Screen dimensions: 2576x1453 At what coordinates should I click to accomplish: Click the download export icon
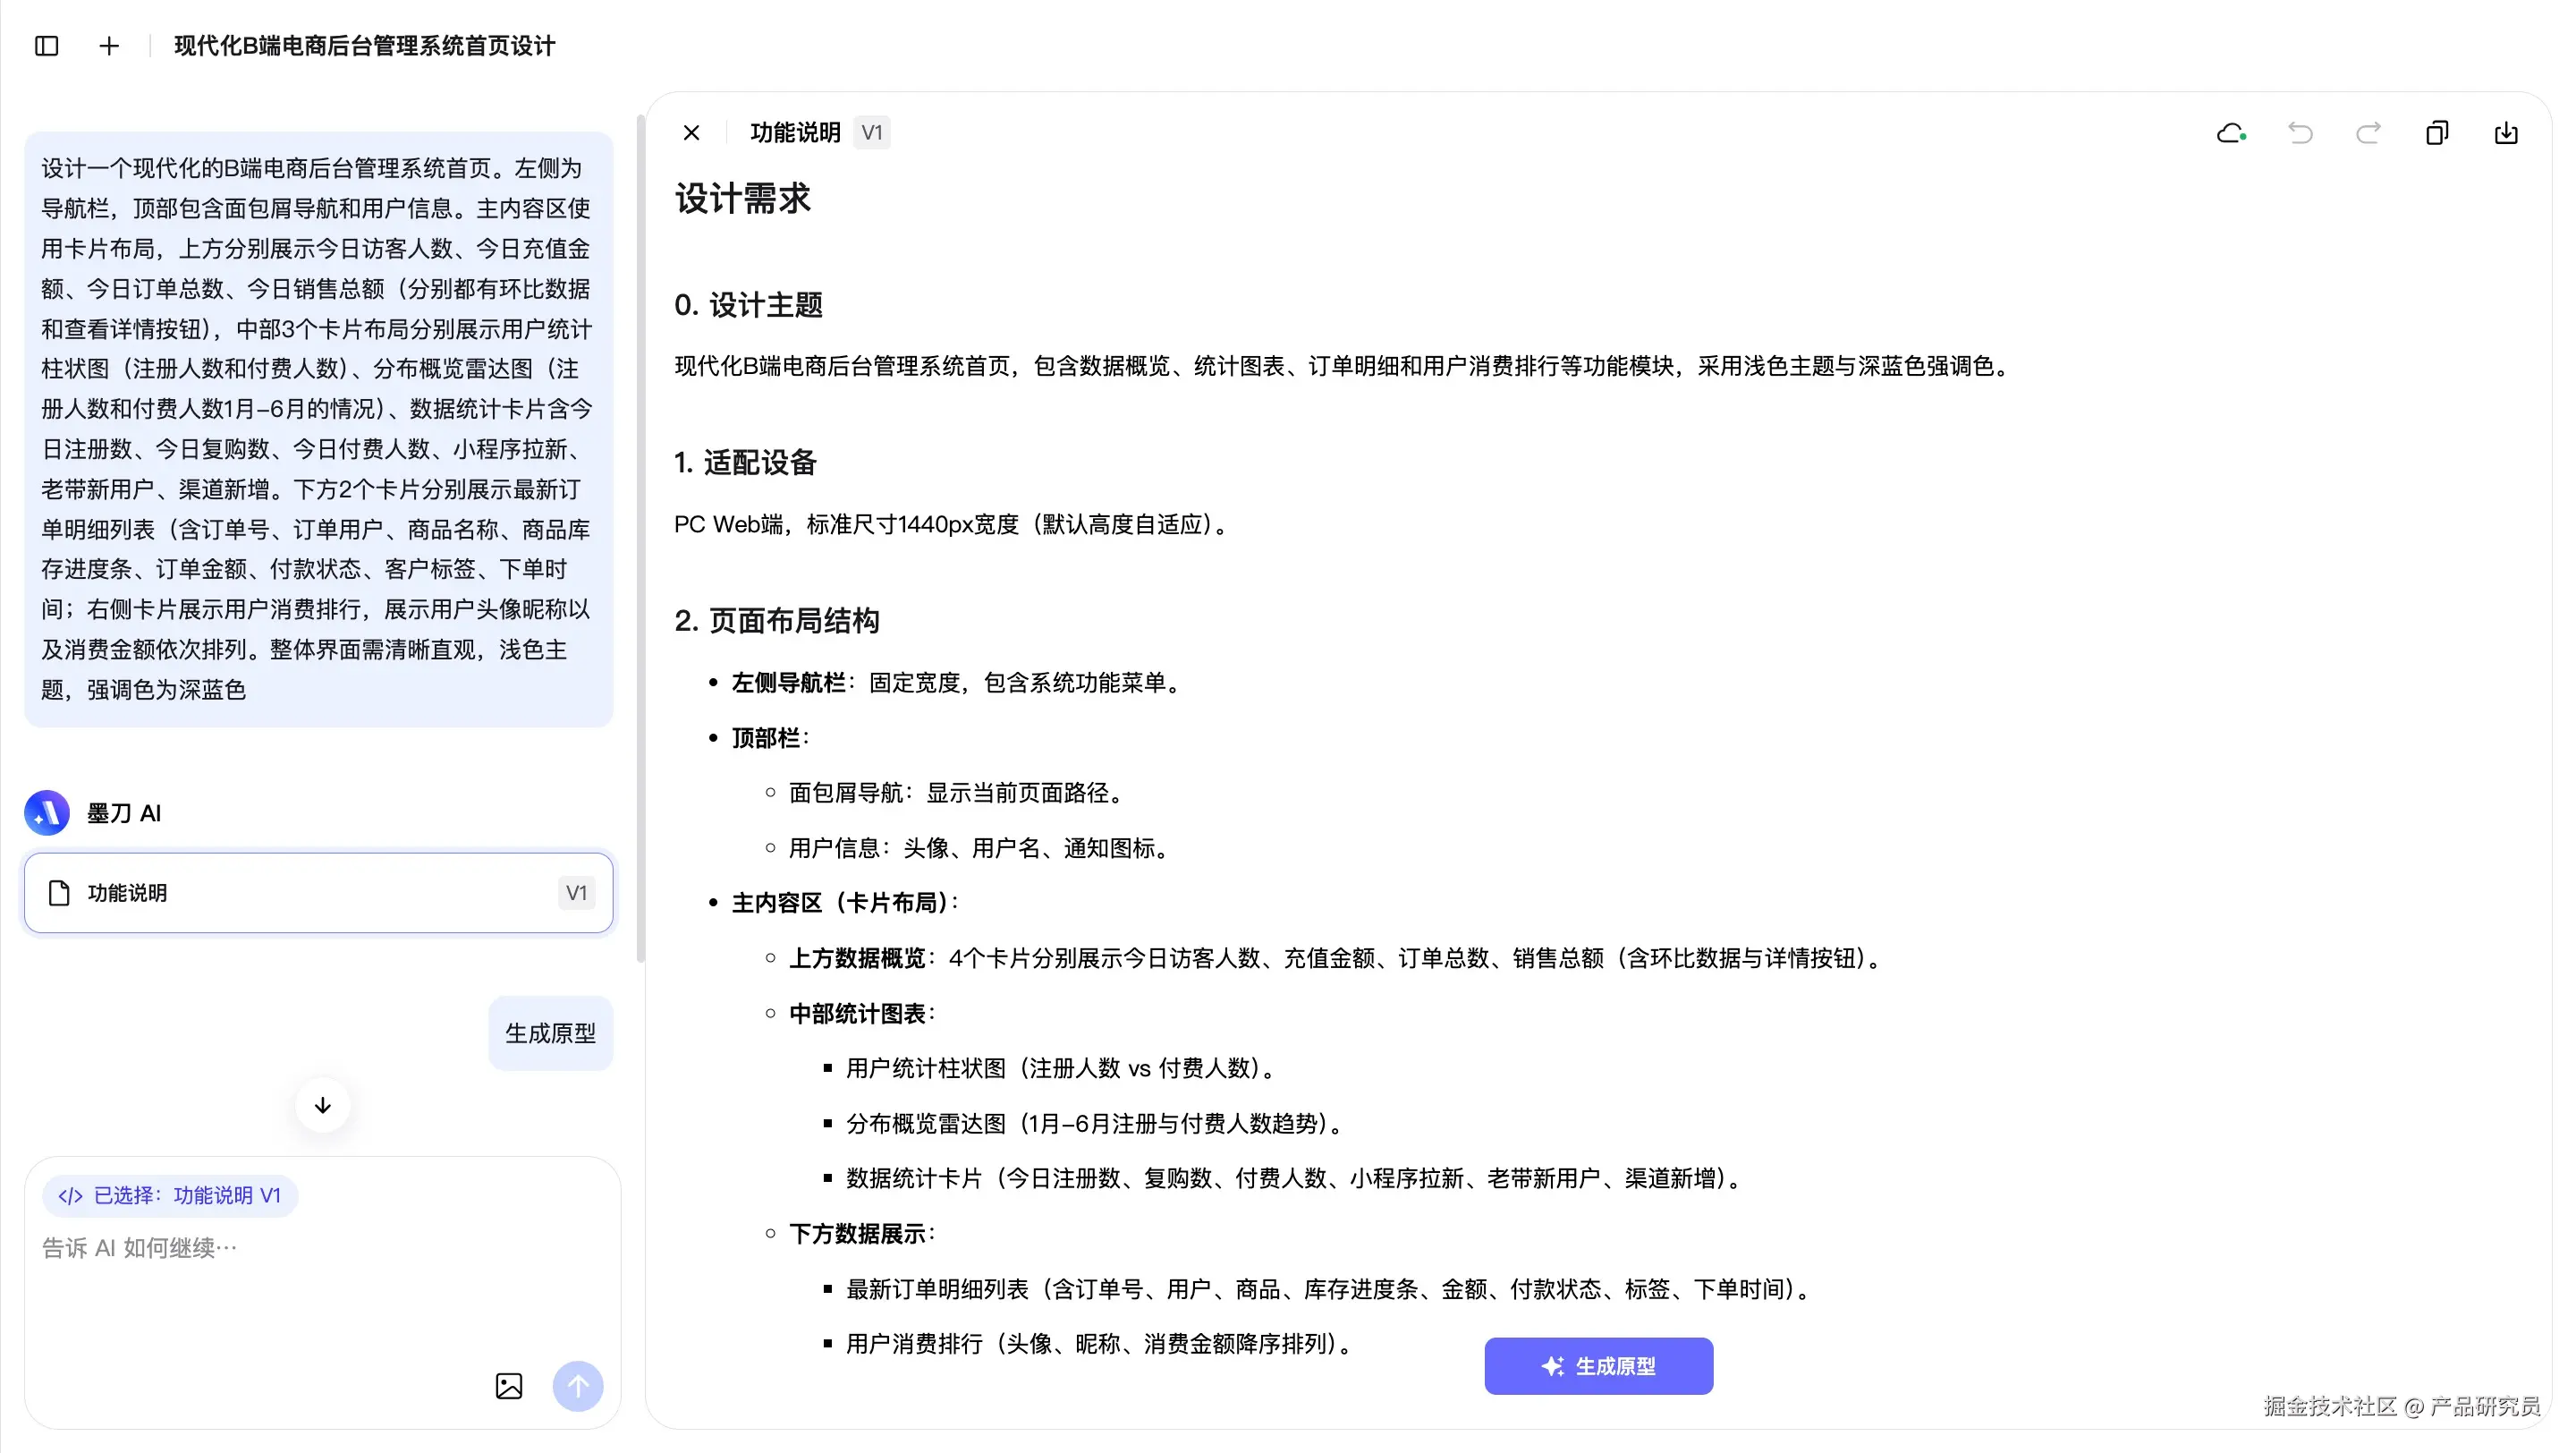[x=2506, y=133]
